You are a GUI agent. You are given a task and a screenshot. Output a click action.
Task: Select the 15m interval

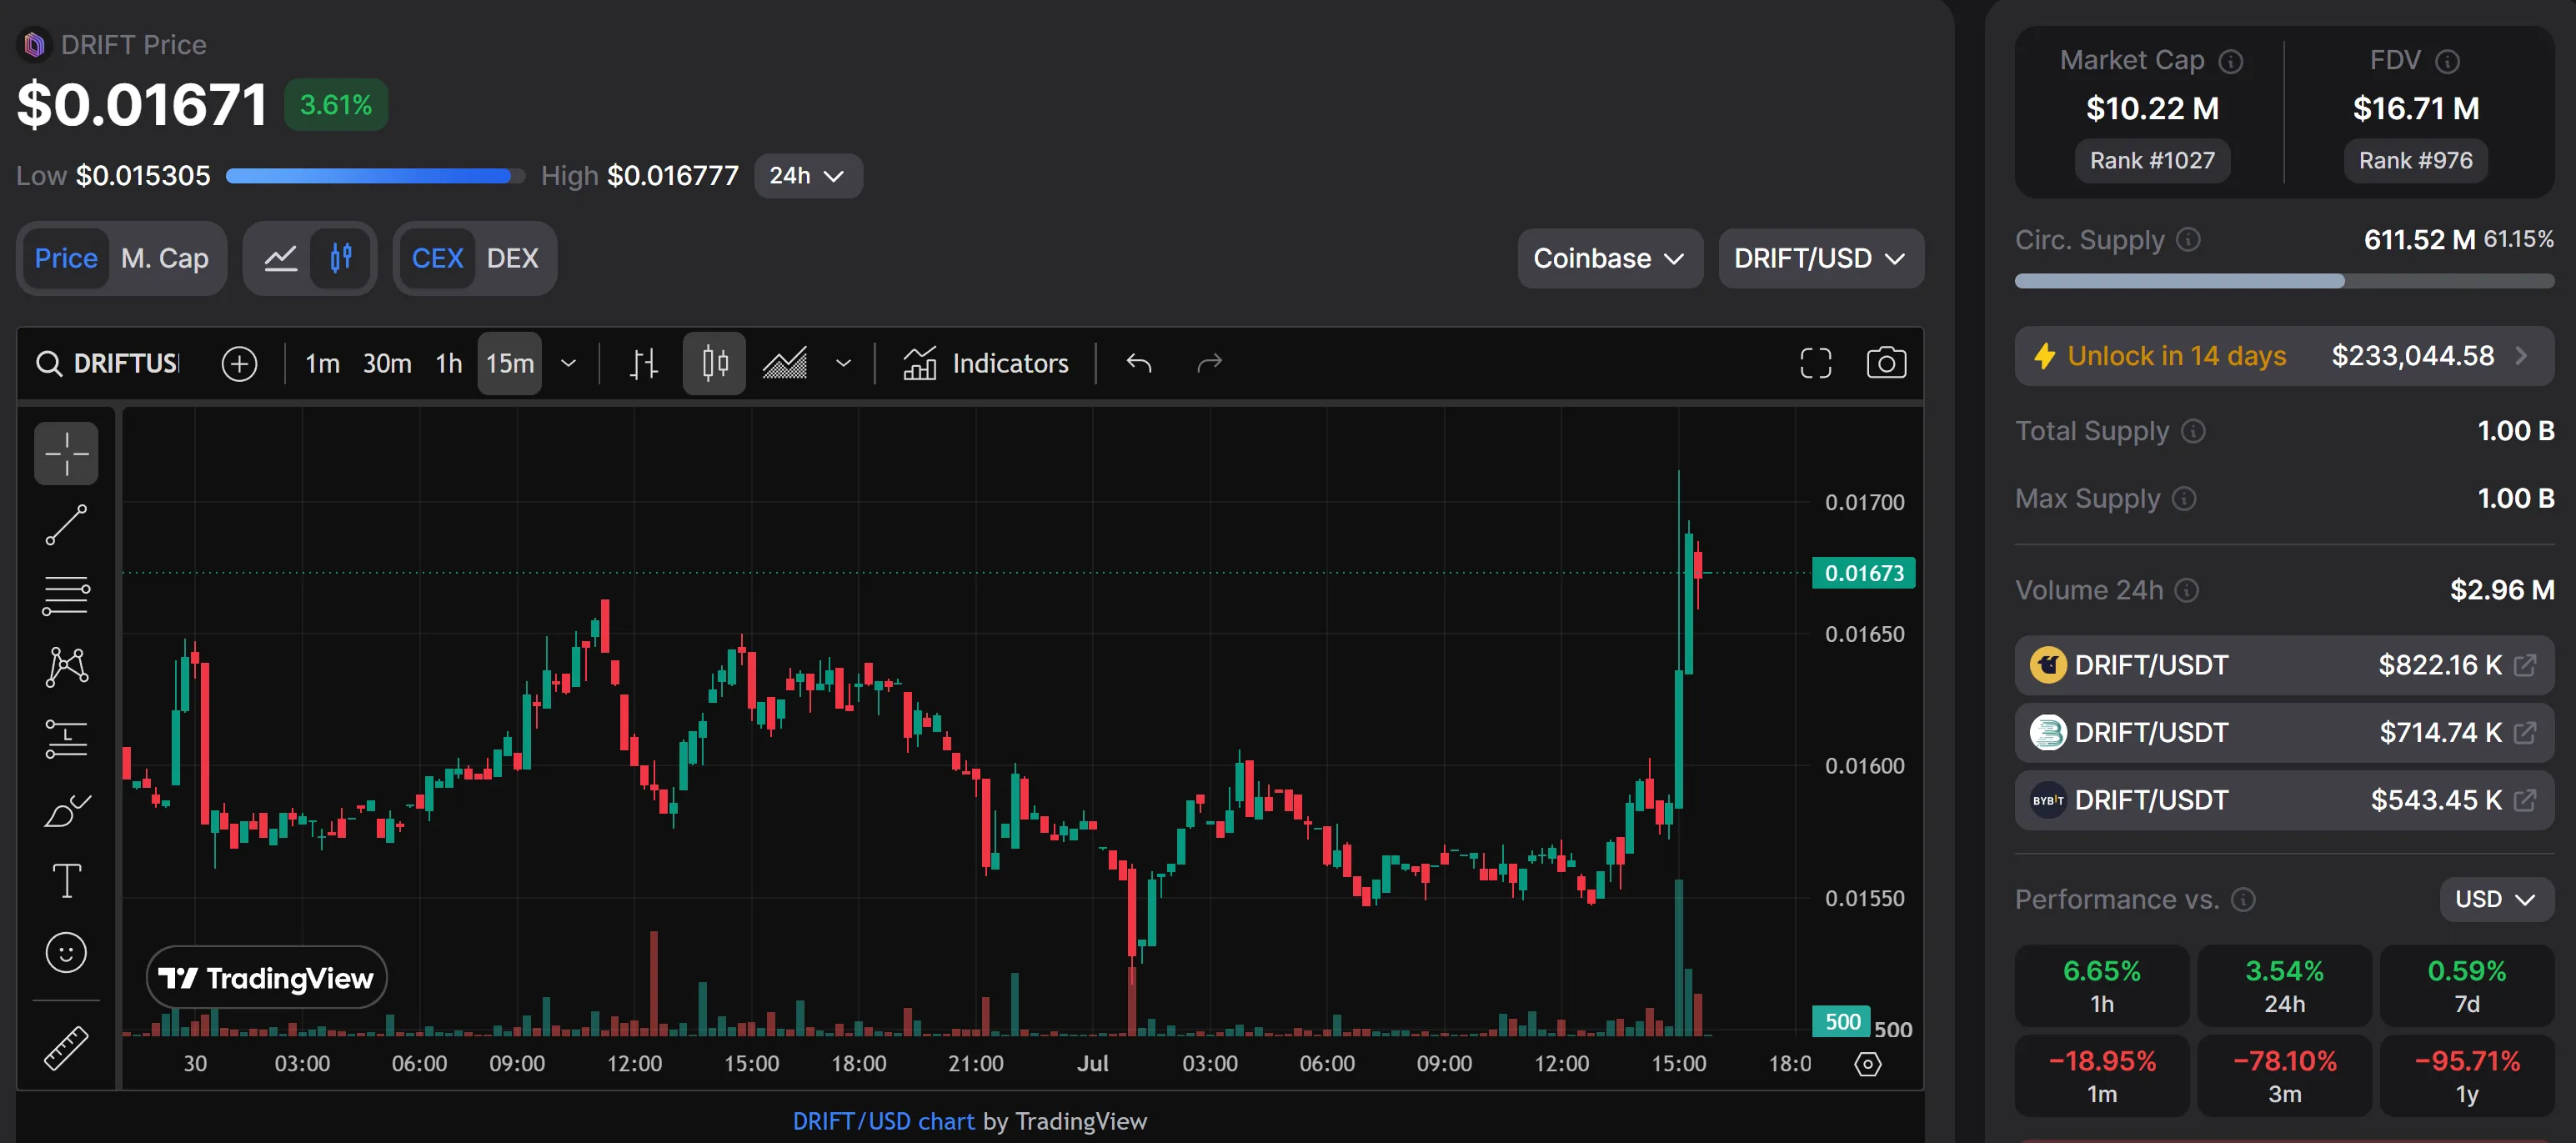tap(510, 363)
